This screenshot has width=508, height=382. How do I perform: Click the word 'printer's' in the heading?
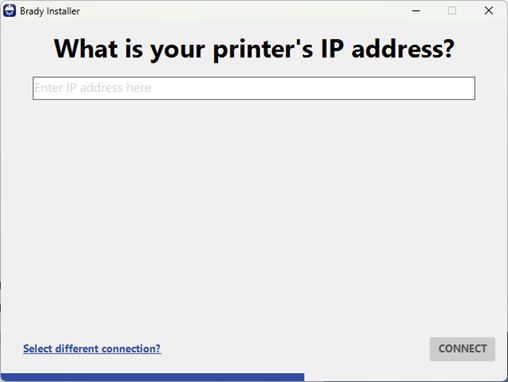pyautogui.click(x=263, y=49)
